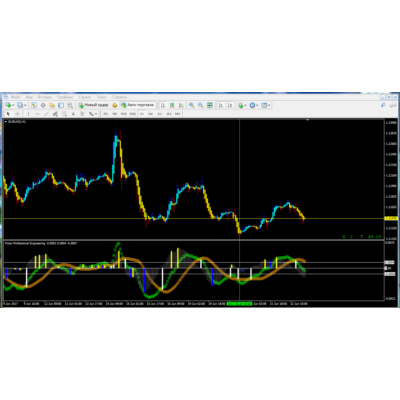400x400 pixels.
Task: Draw a vertical line
Action: [28, 114]
